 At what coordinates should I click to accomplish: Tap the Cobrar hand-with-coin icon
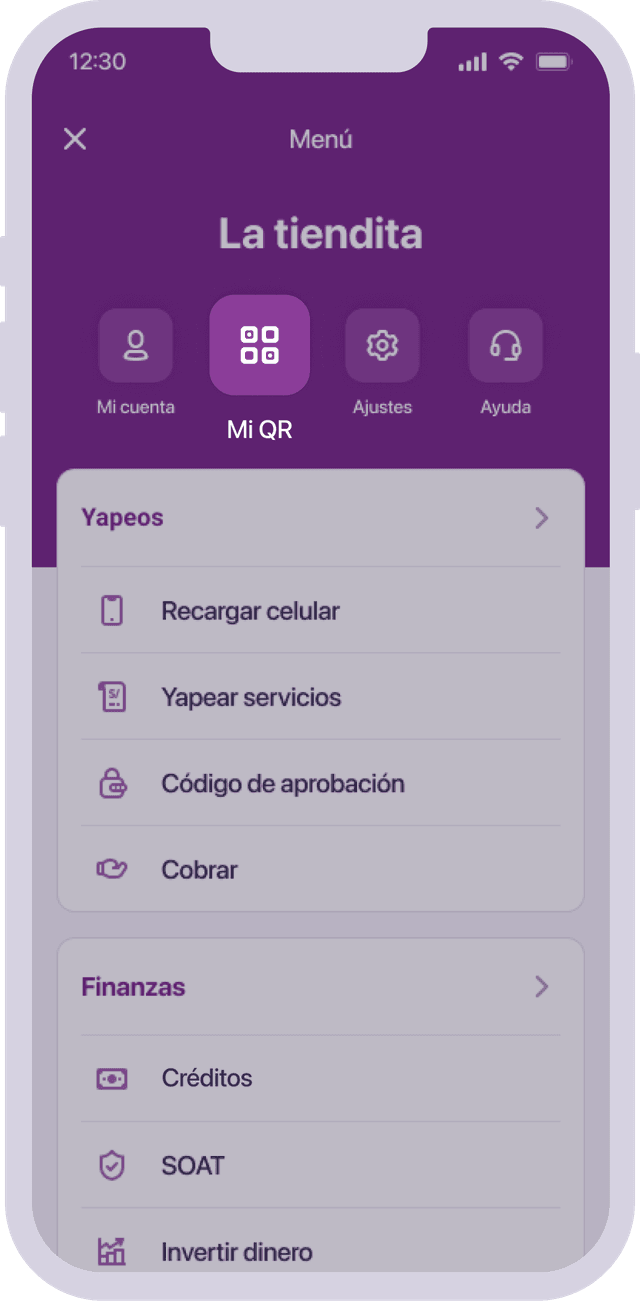113,869
